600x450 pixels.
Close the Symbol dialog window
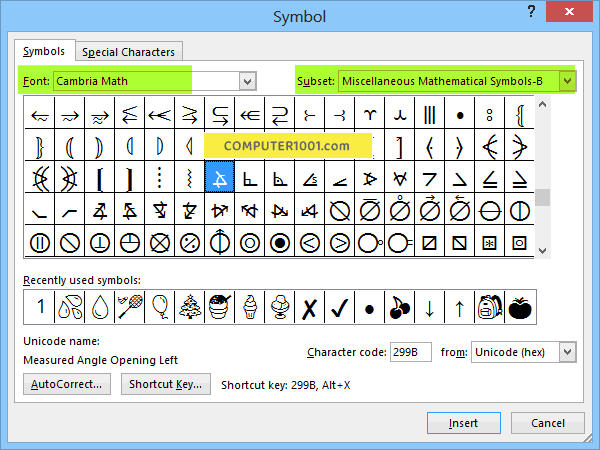[569, 11]
